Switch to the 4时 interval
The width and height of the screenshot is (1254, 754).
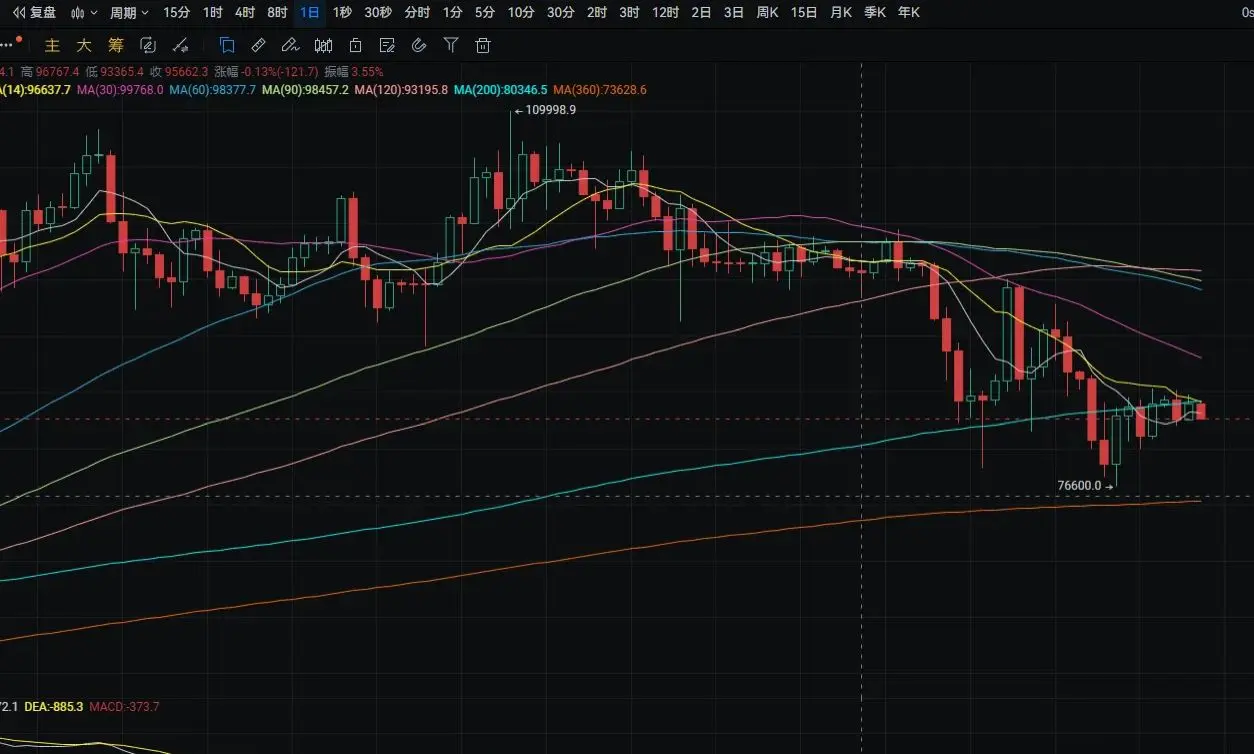point(245,13)
